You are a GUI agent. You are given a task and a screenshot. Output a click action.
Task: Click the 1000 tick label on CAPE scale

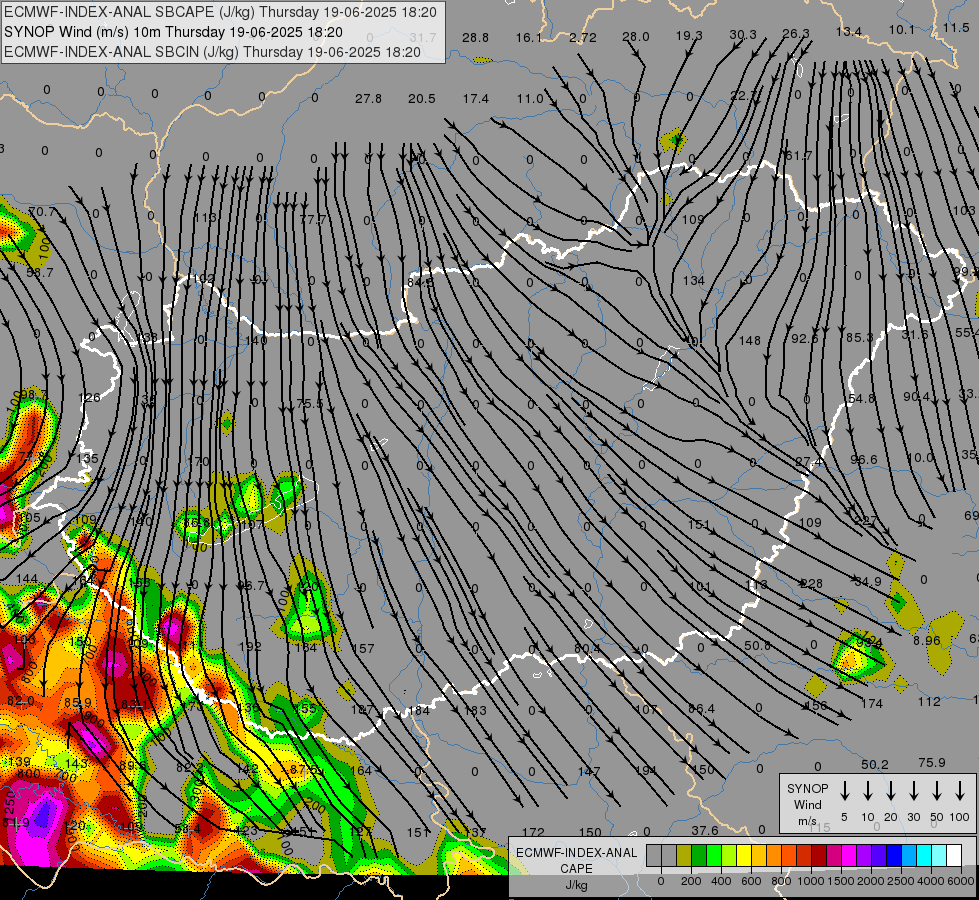coord(810,881)
